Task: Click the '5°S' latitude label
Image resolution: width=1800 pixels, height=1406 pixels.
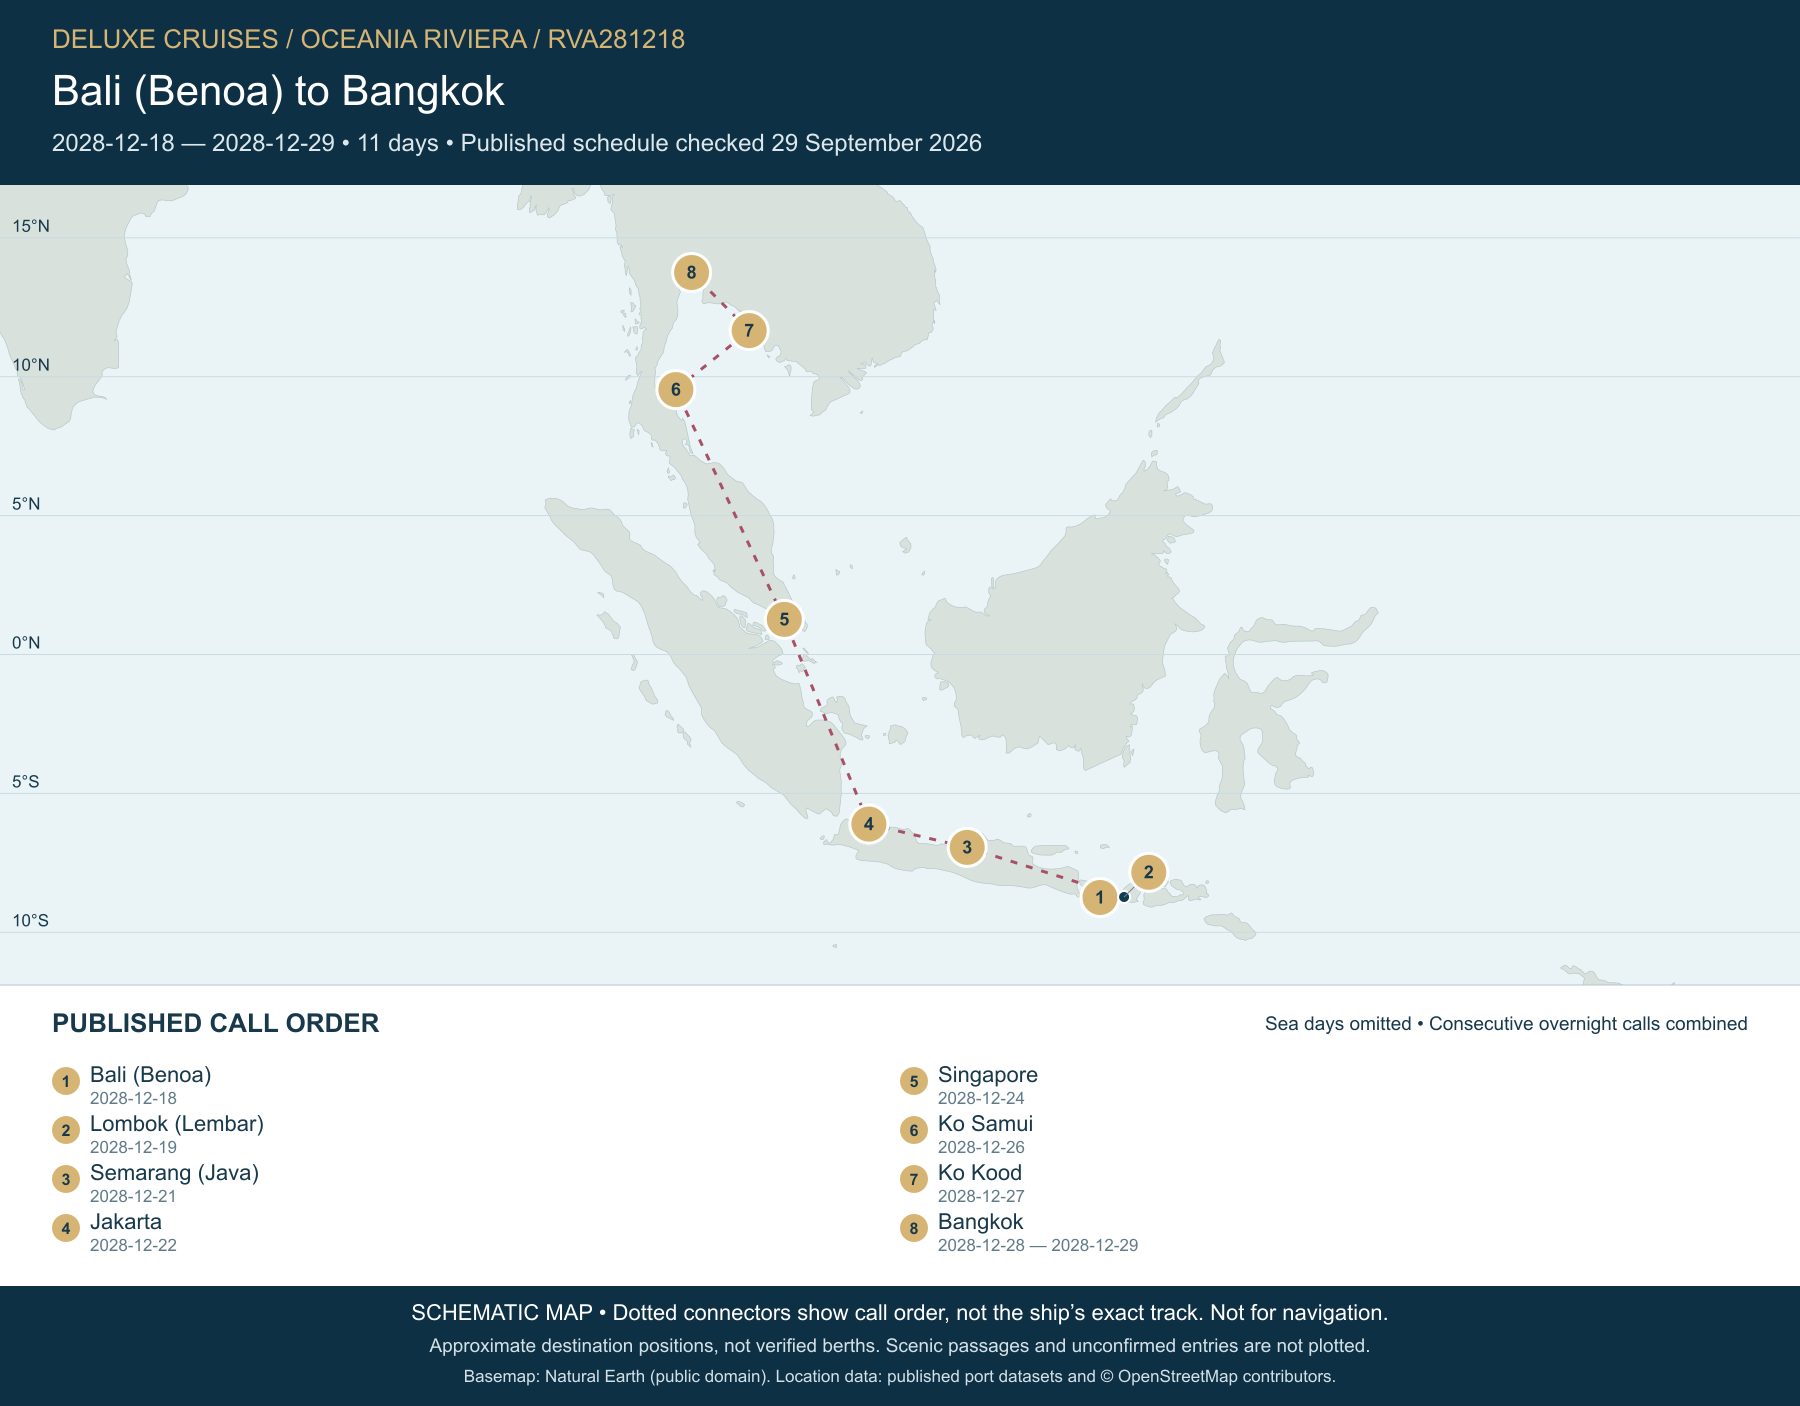Action: click(26, 782)
